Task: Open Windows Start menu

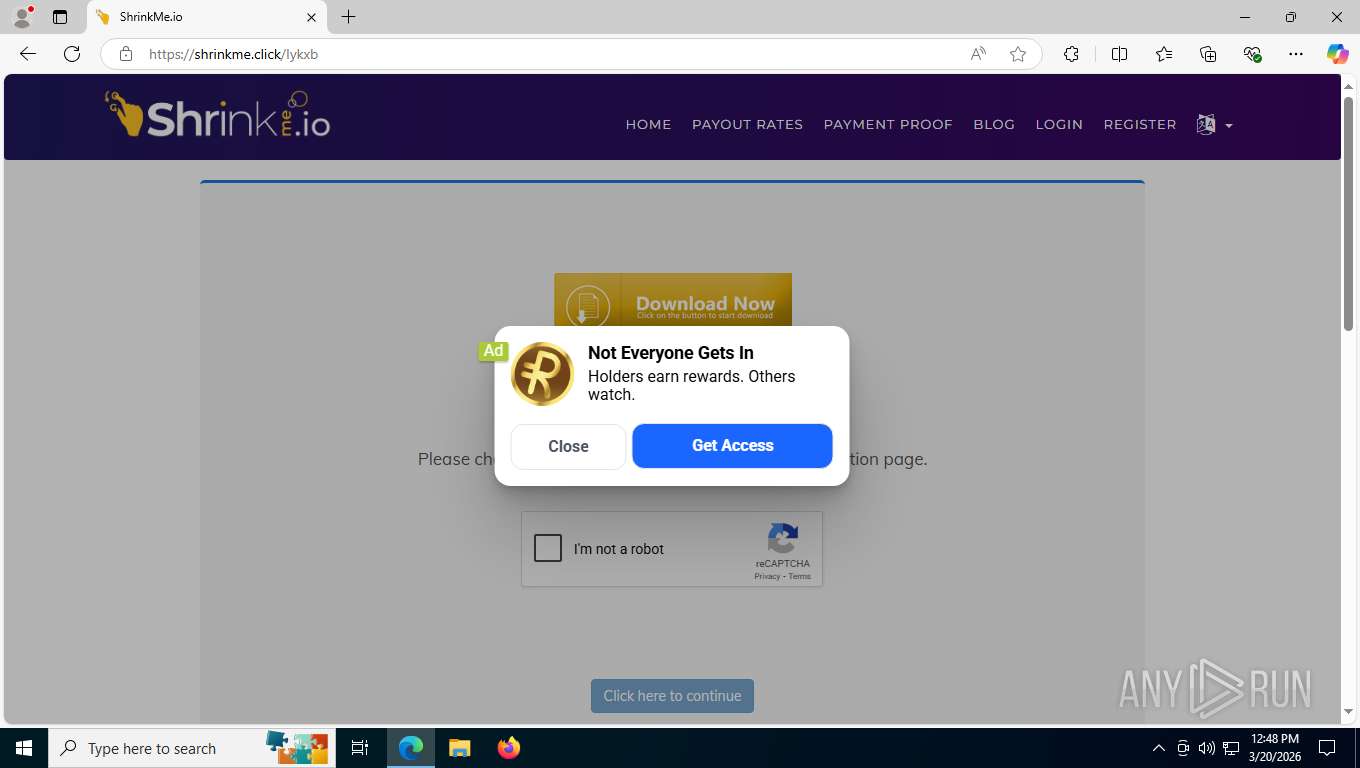Action: [x=24, y=748]
